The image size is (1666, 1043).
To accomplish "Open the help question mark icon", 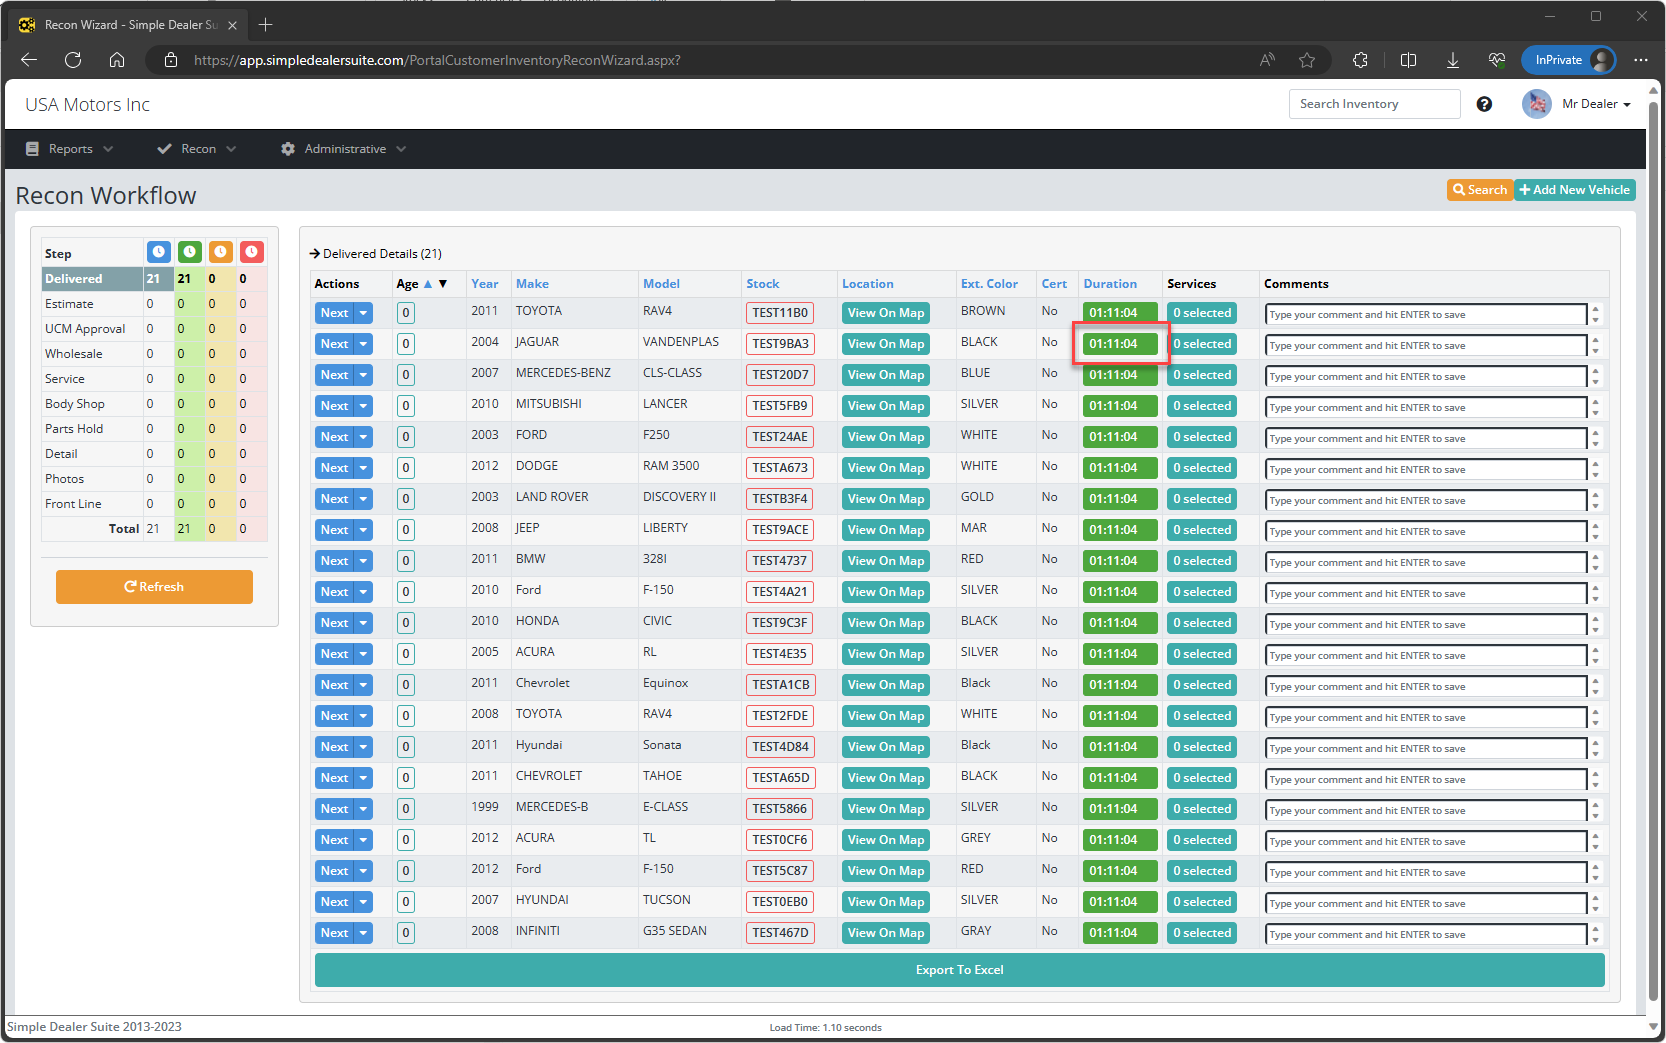I will tap(1484, 104).
